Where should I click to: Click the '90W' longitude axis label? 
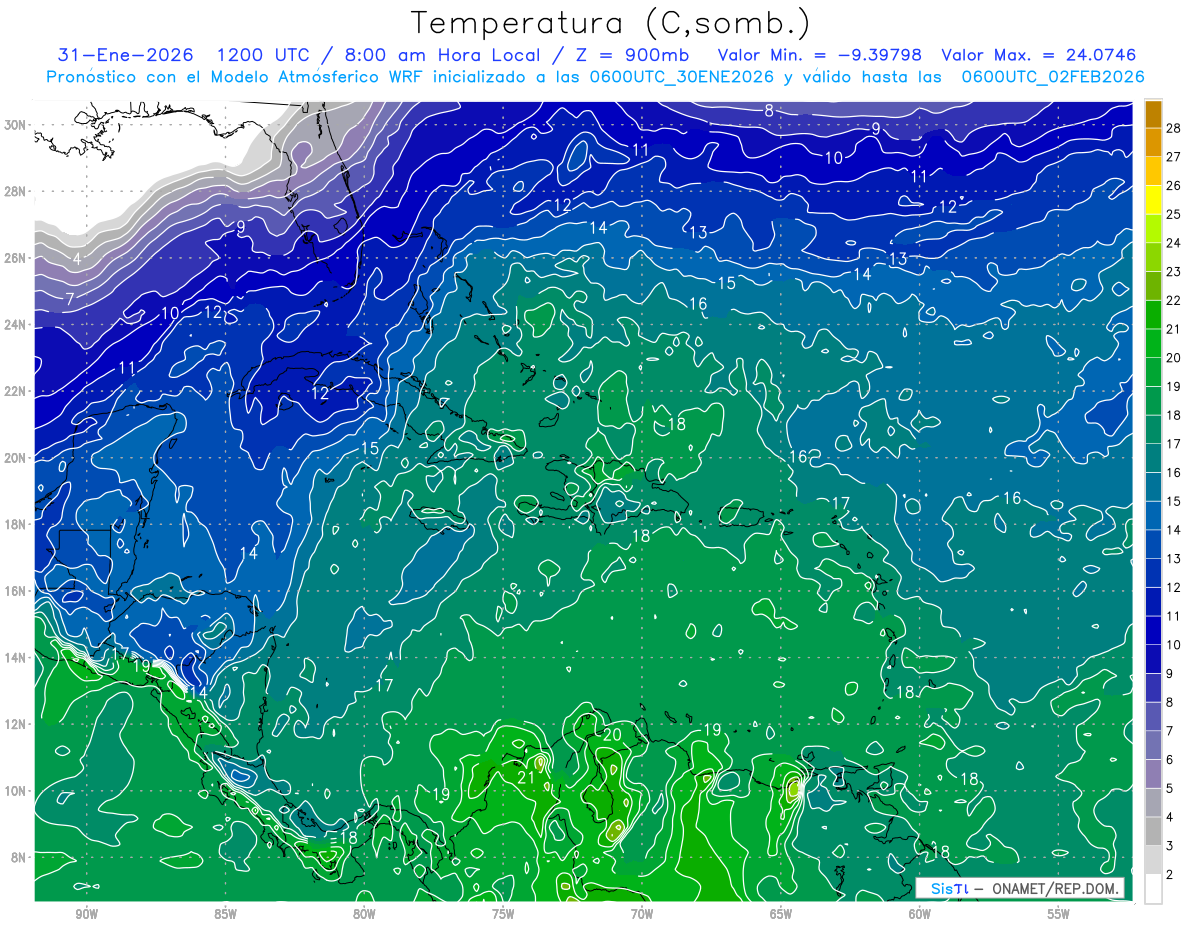[x=86, y=914]
